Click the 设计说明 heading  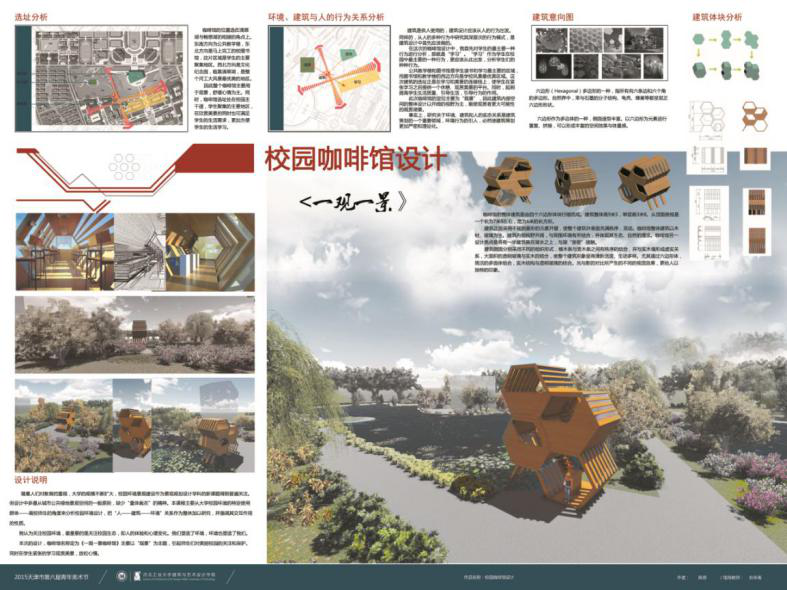38,478
